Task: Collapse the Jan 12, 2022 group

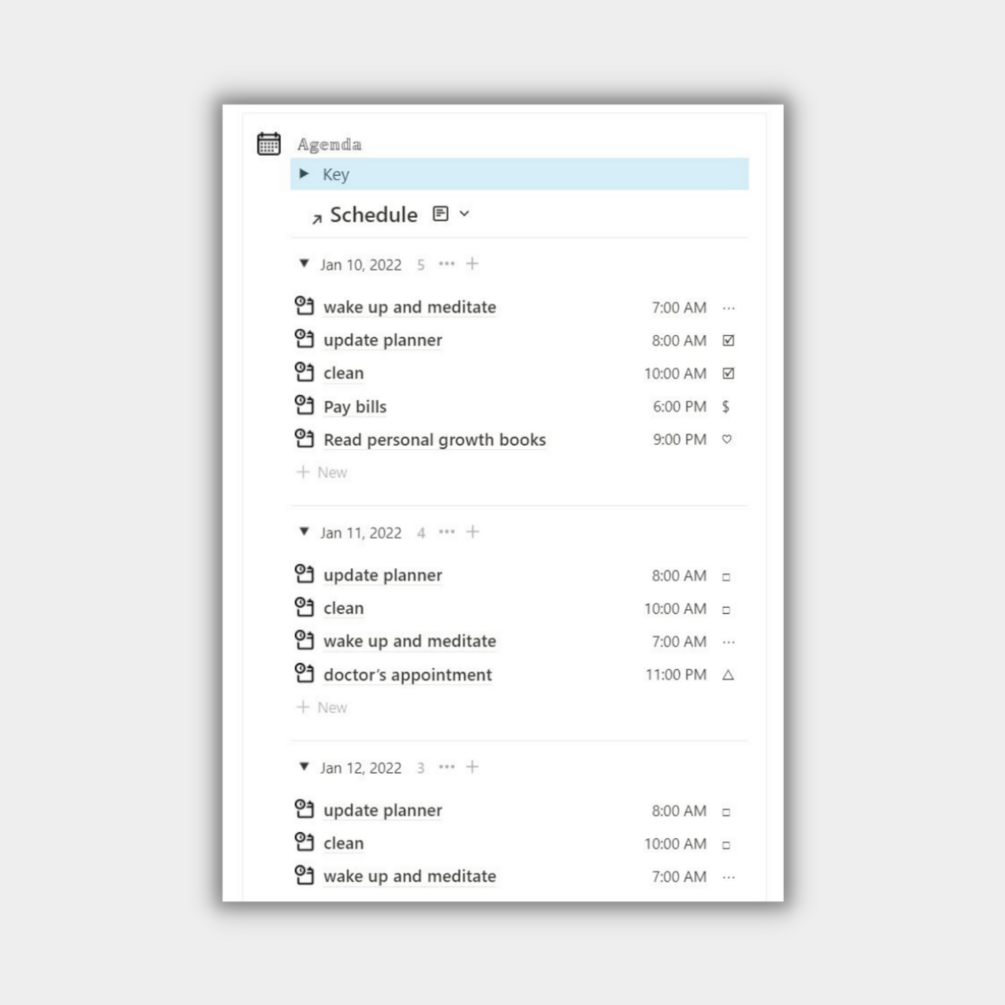Action: (304, 767)
